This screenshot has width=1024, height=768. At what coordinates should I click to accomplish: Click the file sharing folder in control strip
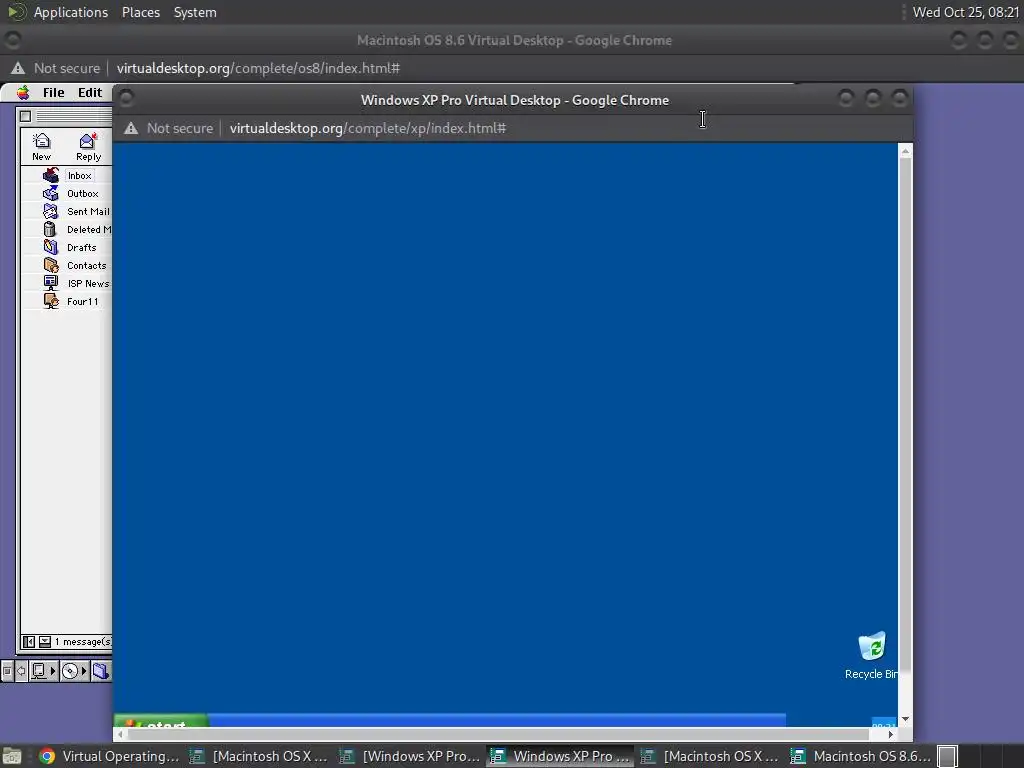click(101, 671)
